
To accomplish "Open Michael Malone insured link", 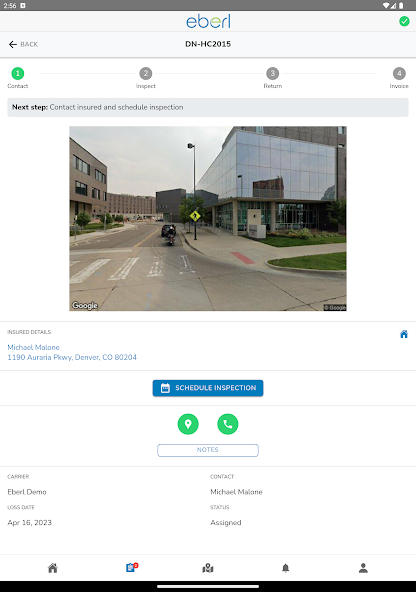I will pos(34,347).
